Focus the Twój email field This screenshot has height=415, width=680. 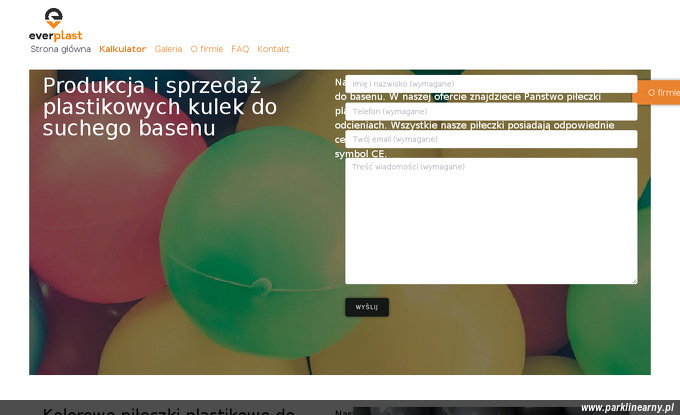(491, 139)
